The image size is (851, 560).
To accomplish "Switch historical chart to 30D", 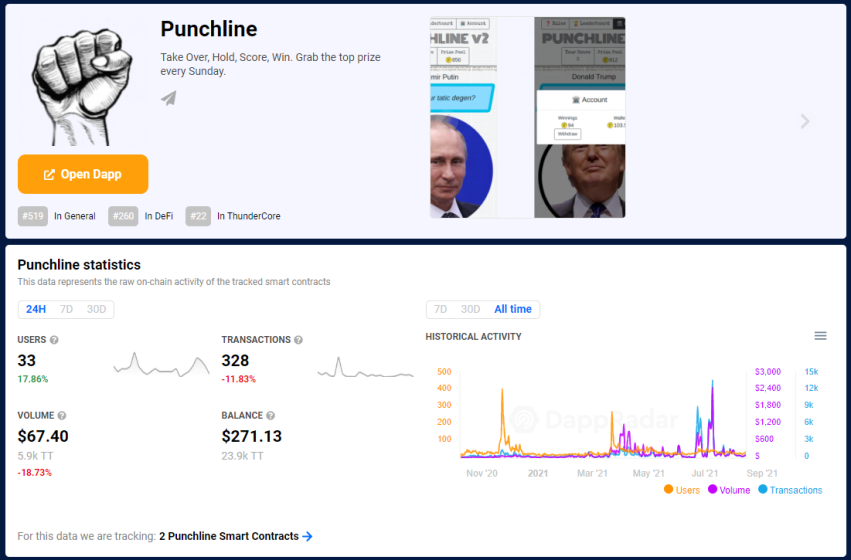I will click(x=471, y=309).
